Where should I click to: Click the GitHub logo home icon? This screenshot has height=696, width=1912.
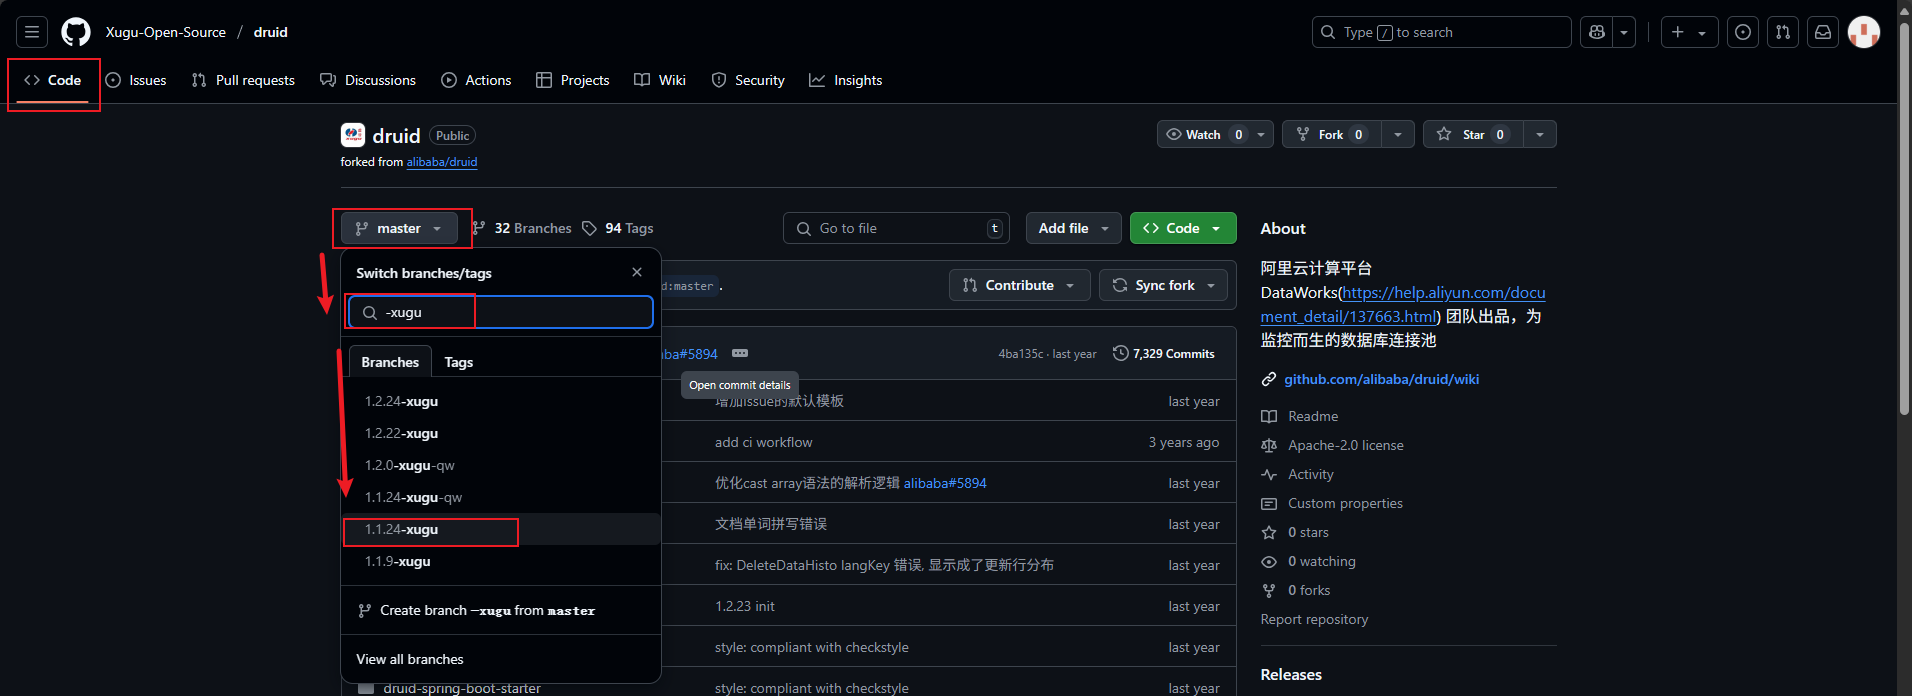[76, 32]
